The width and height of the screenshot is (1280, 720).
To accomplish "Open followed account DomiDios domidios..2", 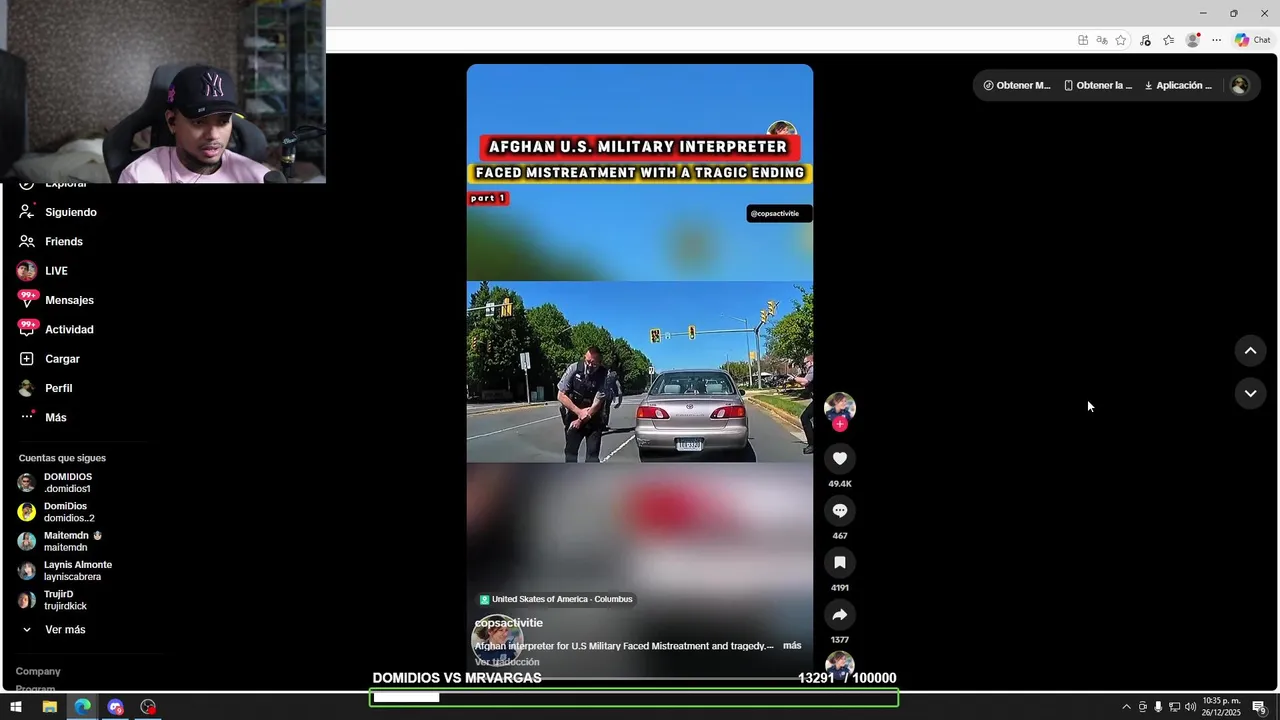I will pos(67,512).
